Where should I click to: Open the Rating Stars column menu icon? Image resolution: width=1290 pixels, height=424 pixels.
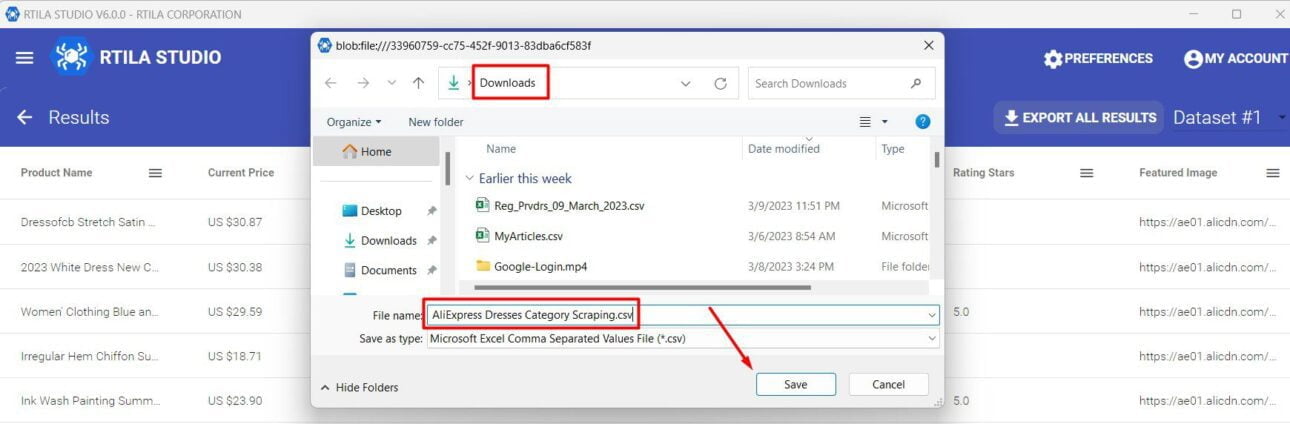pos(1086,173)
